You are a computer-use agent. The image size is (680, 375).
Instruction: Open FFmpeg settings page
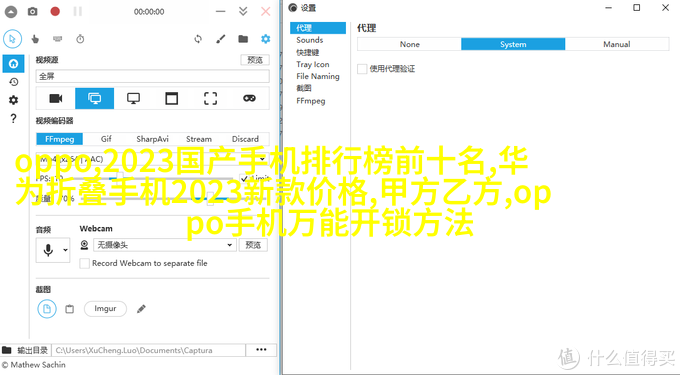tap(311, 101)
